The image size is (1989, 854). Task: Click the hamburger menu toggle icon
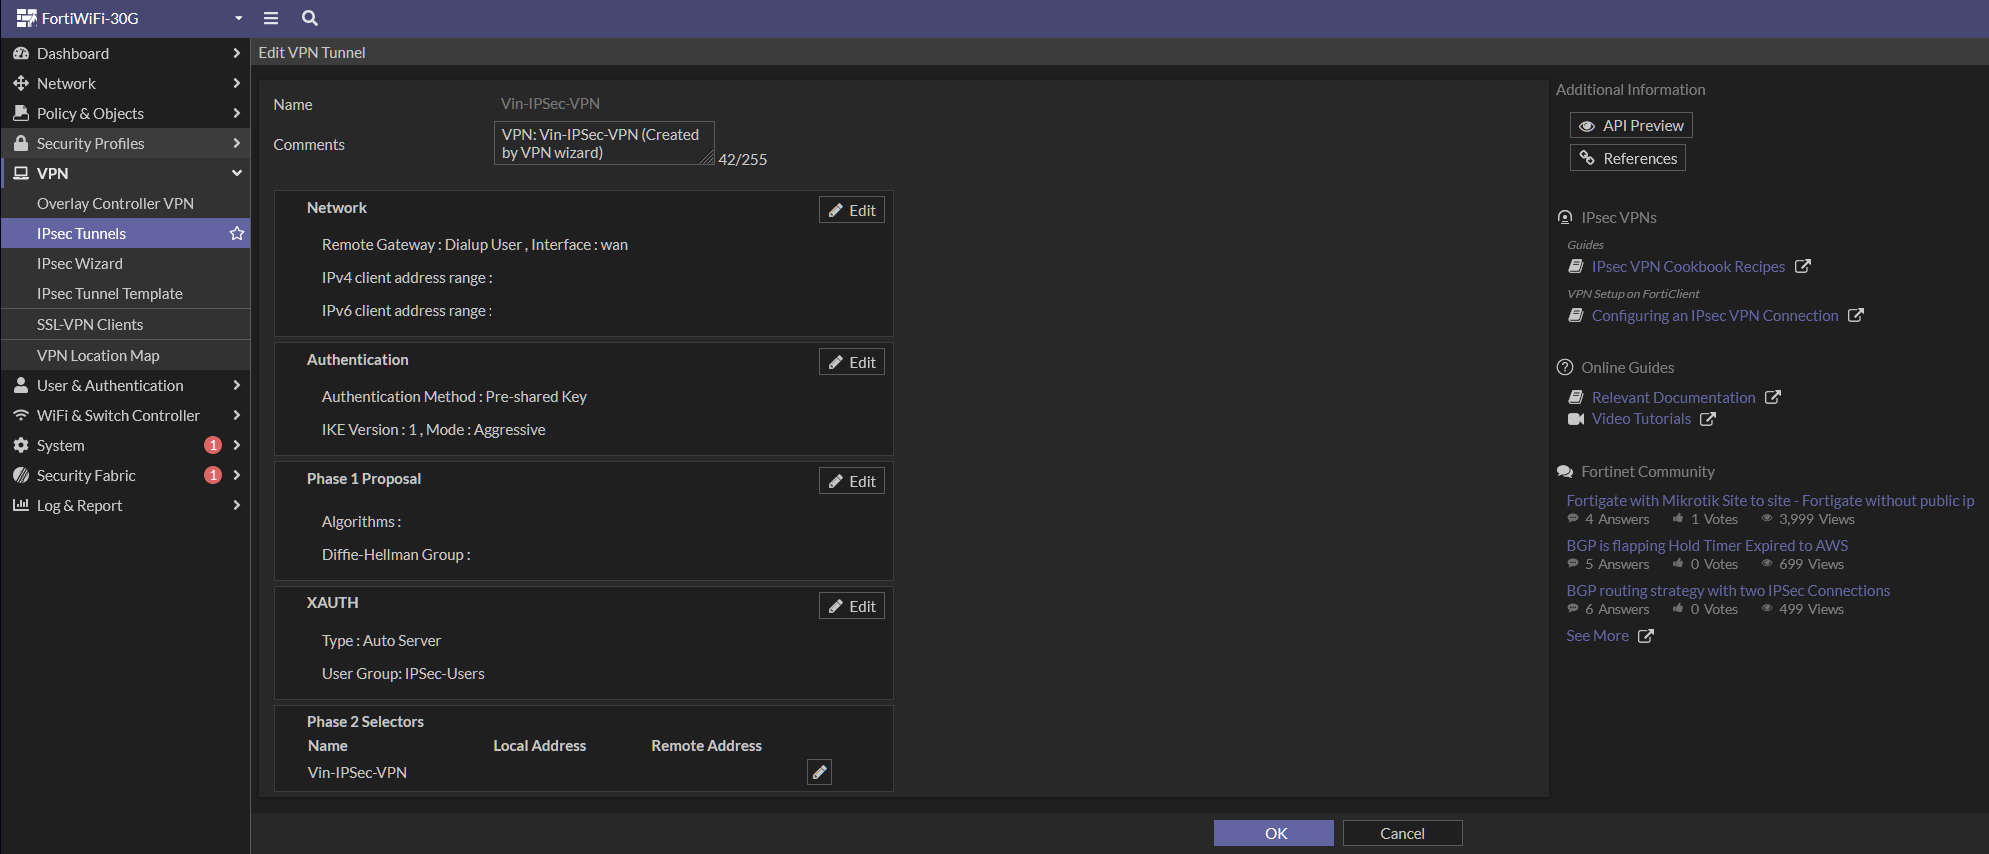coord(270,18)
